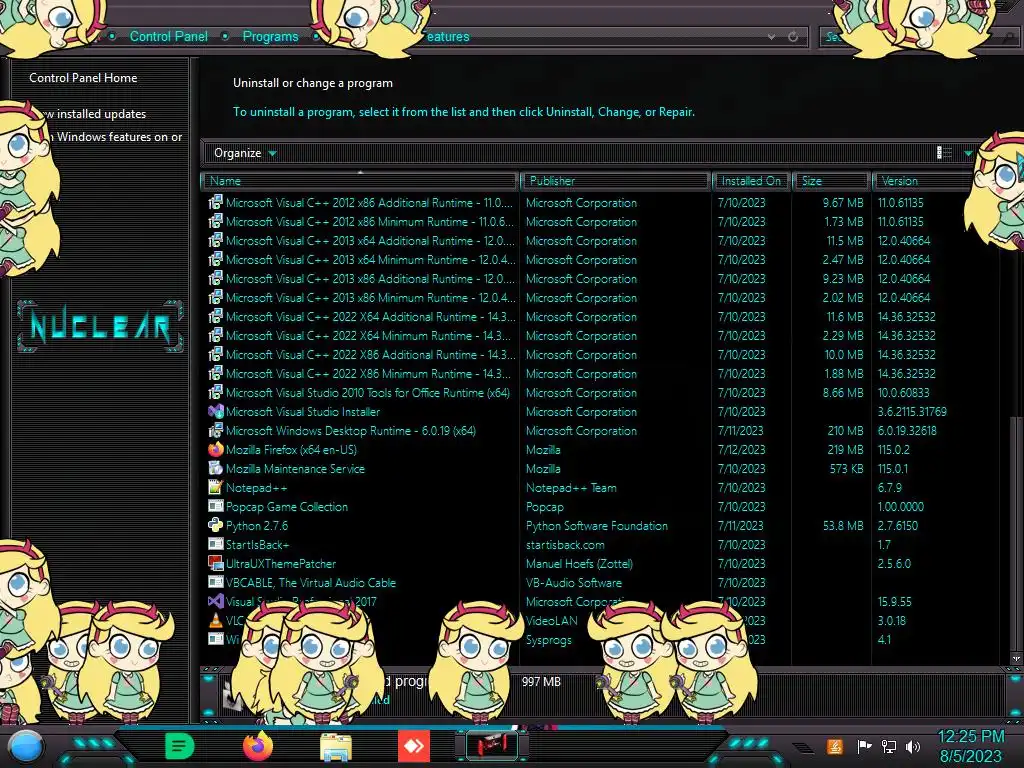This screenshot has width=1024, height=768.
Task: Sort list by Publisher column header
Action: pos(615,181)
